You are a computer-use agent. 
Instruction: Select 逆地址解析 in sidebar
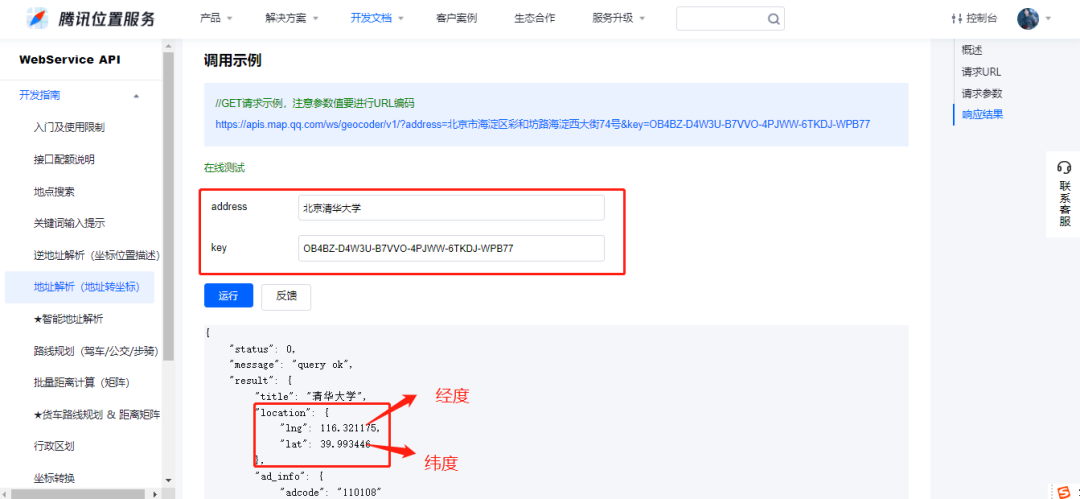point(96,255)
